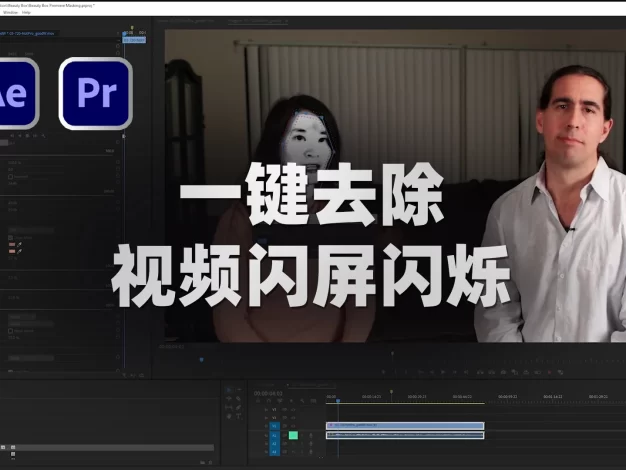Click the Effect Controls mini-timeline clip bar
This screenshot has height=470, width=626.
point(134,40)
